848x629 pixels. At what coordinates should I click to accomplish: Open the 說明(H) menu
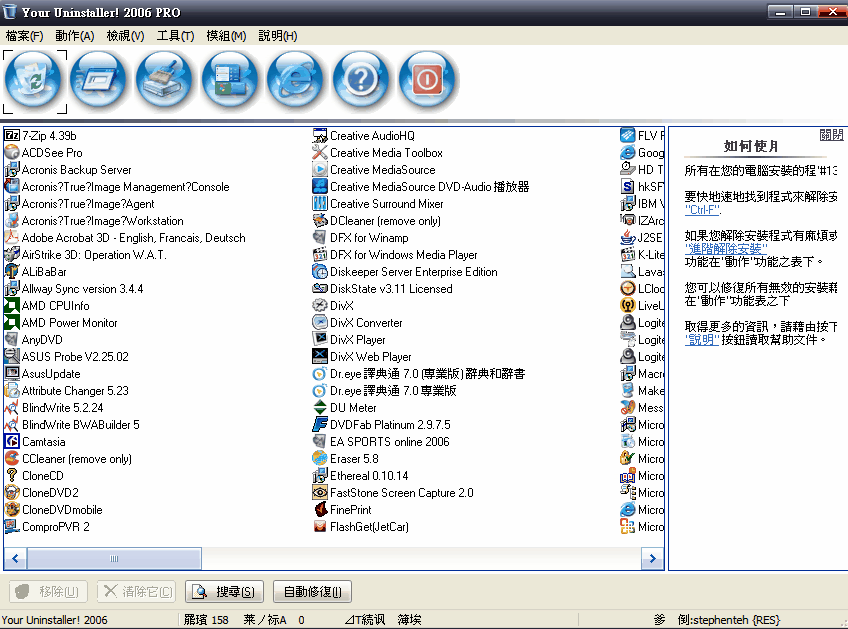[x=277, y=36]
